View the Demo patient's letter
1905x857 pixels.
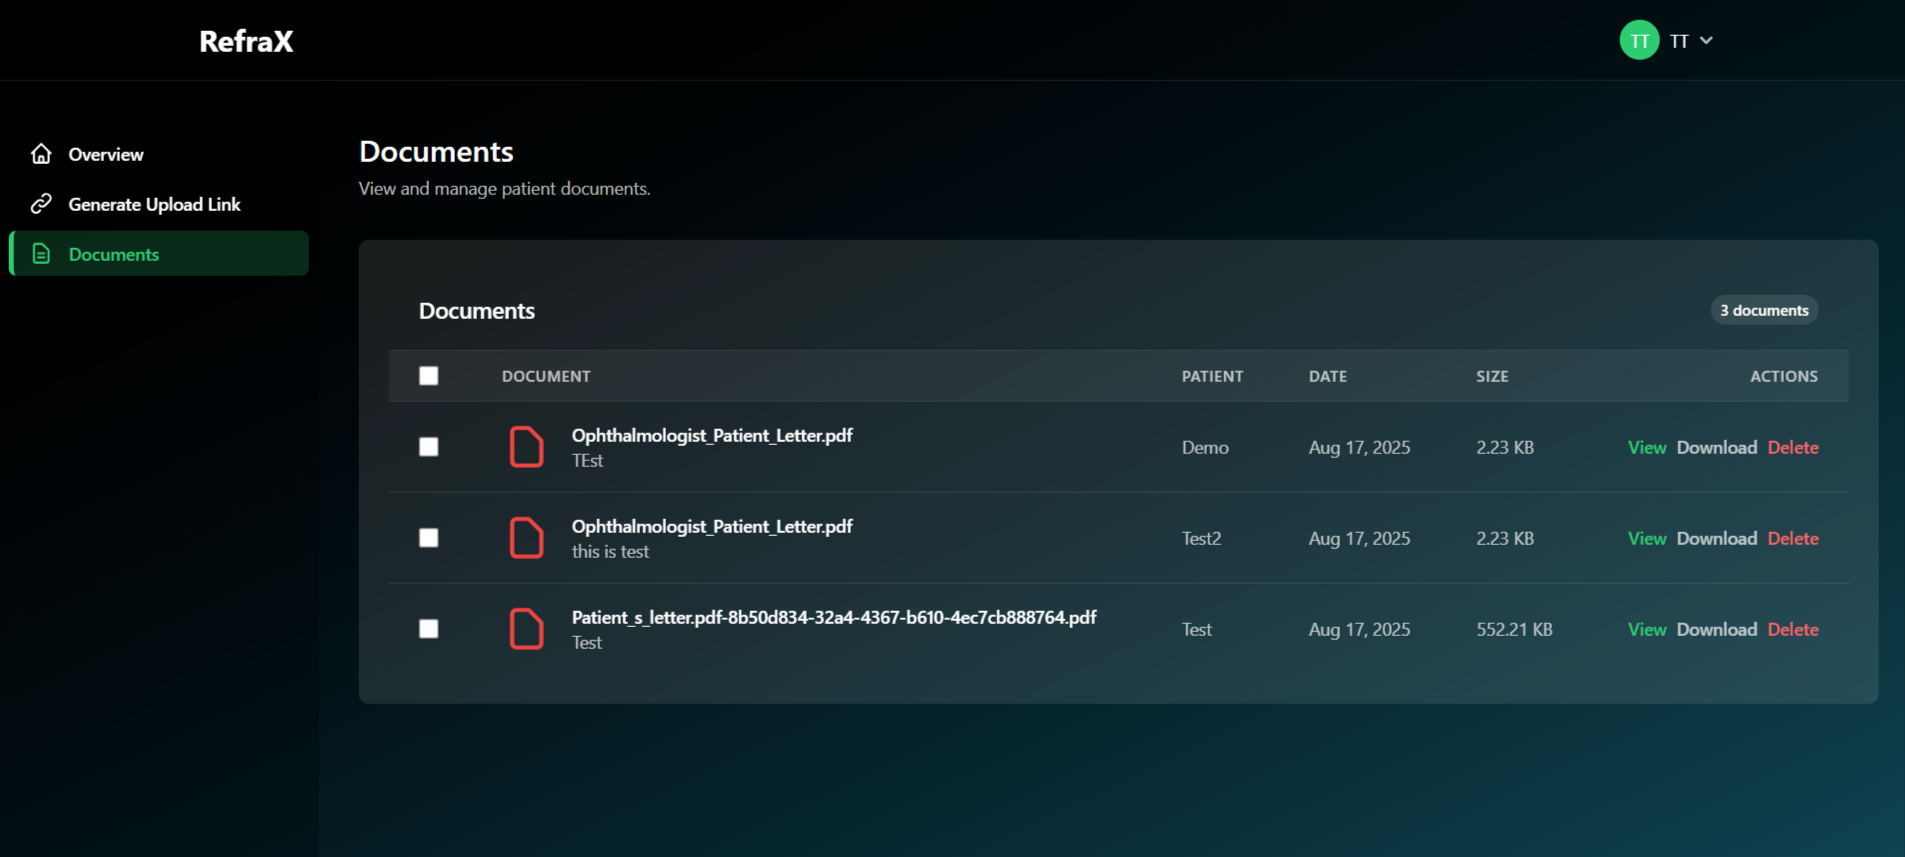pyautogui.click(x=1646, y=447)
